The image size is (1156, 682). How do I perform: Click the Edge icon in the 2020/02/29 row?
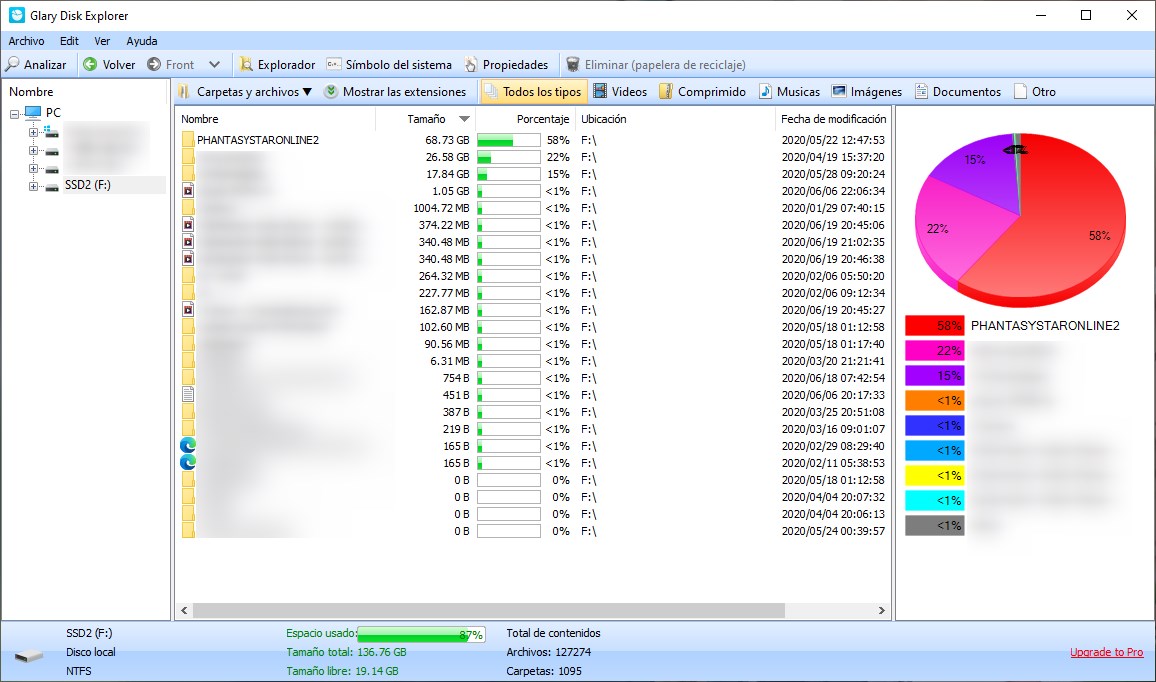188,445
